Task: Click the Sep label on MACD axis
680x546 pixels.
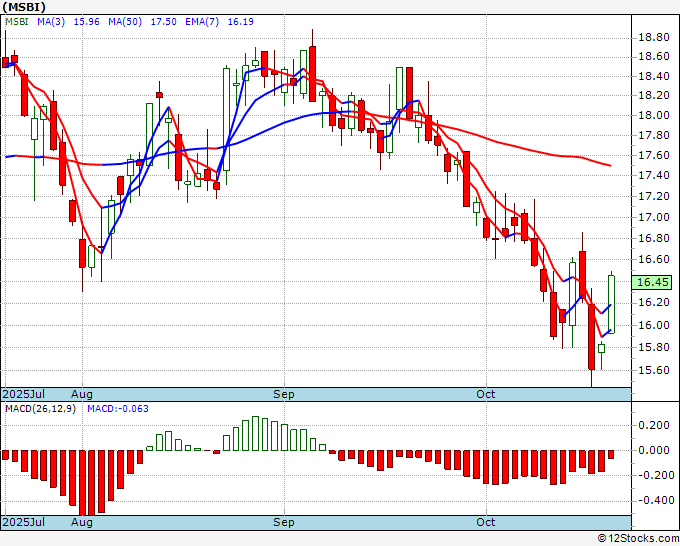Action: pos(284,522)
